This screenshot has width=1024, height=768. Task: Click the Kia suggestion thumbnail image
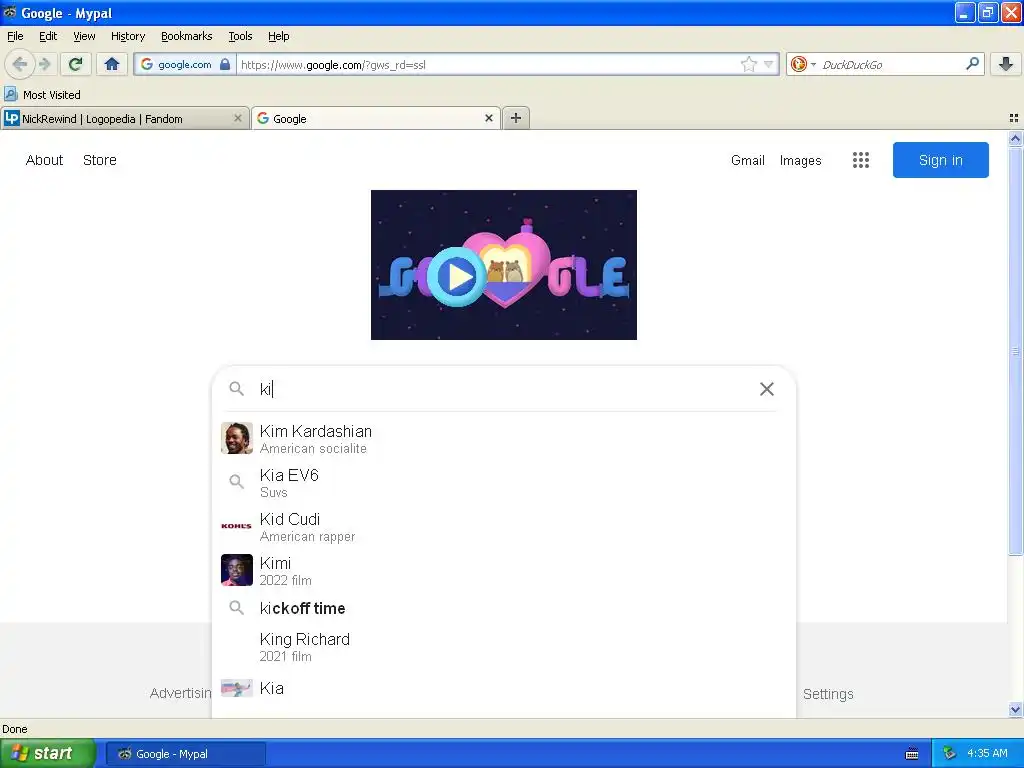236,688
